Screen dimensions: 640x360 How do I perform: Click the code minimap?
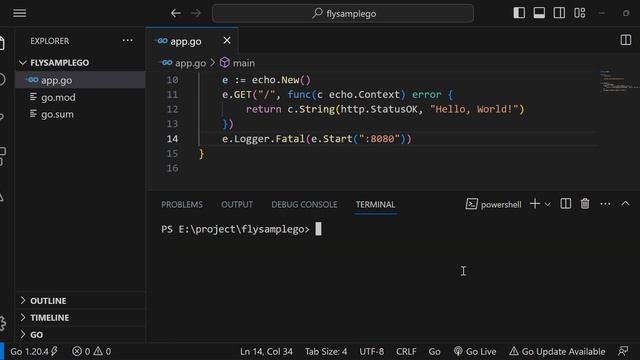619,82
